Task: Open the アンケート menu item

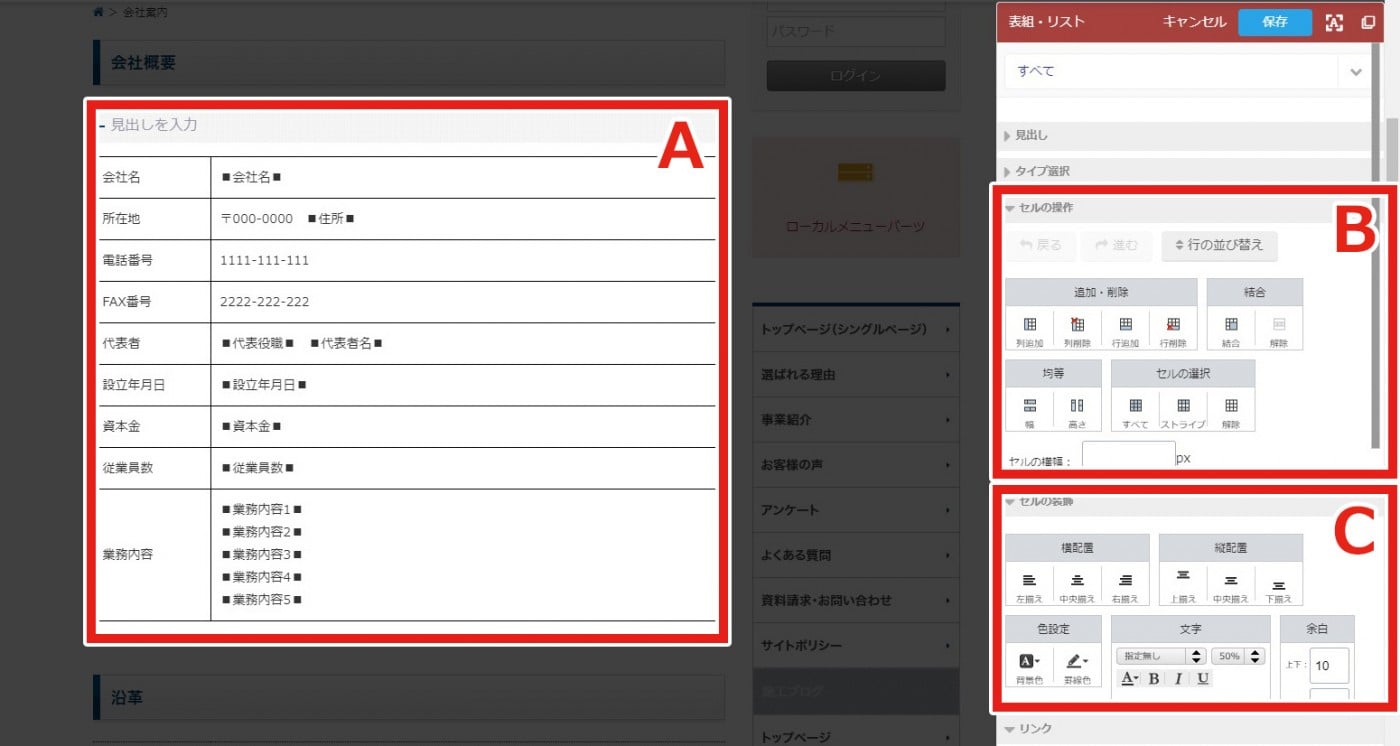Action: 856,510
